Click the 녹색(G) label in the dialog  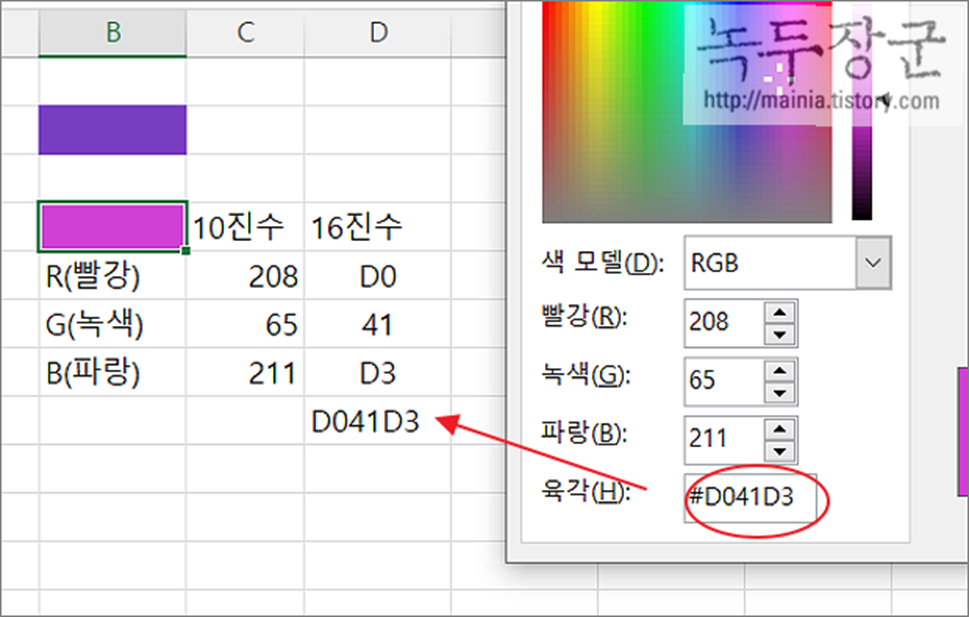[586, 375]
